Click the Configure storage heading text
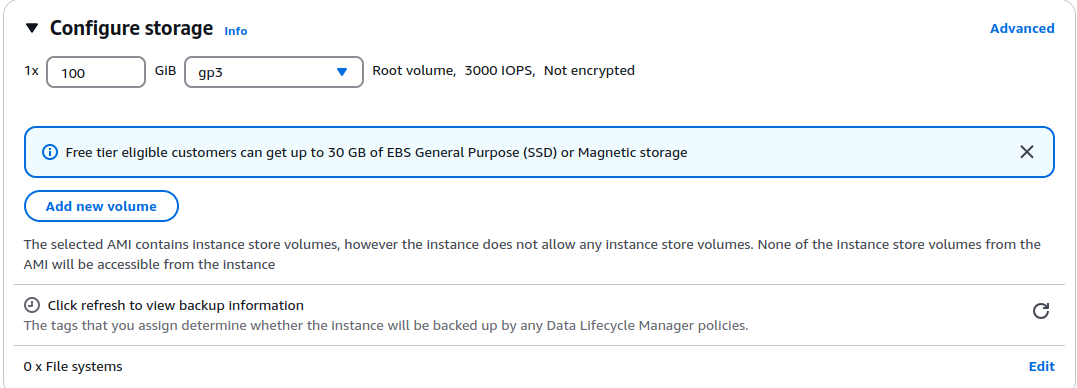Image resolution: width=1077 pixels, height=388 pixels. tap(131, 28)
